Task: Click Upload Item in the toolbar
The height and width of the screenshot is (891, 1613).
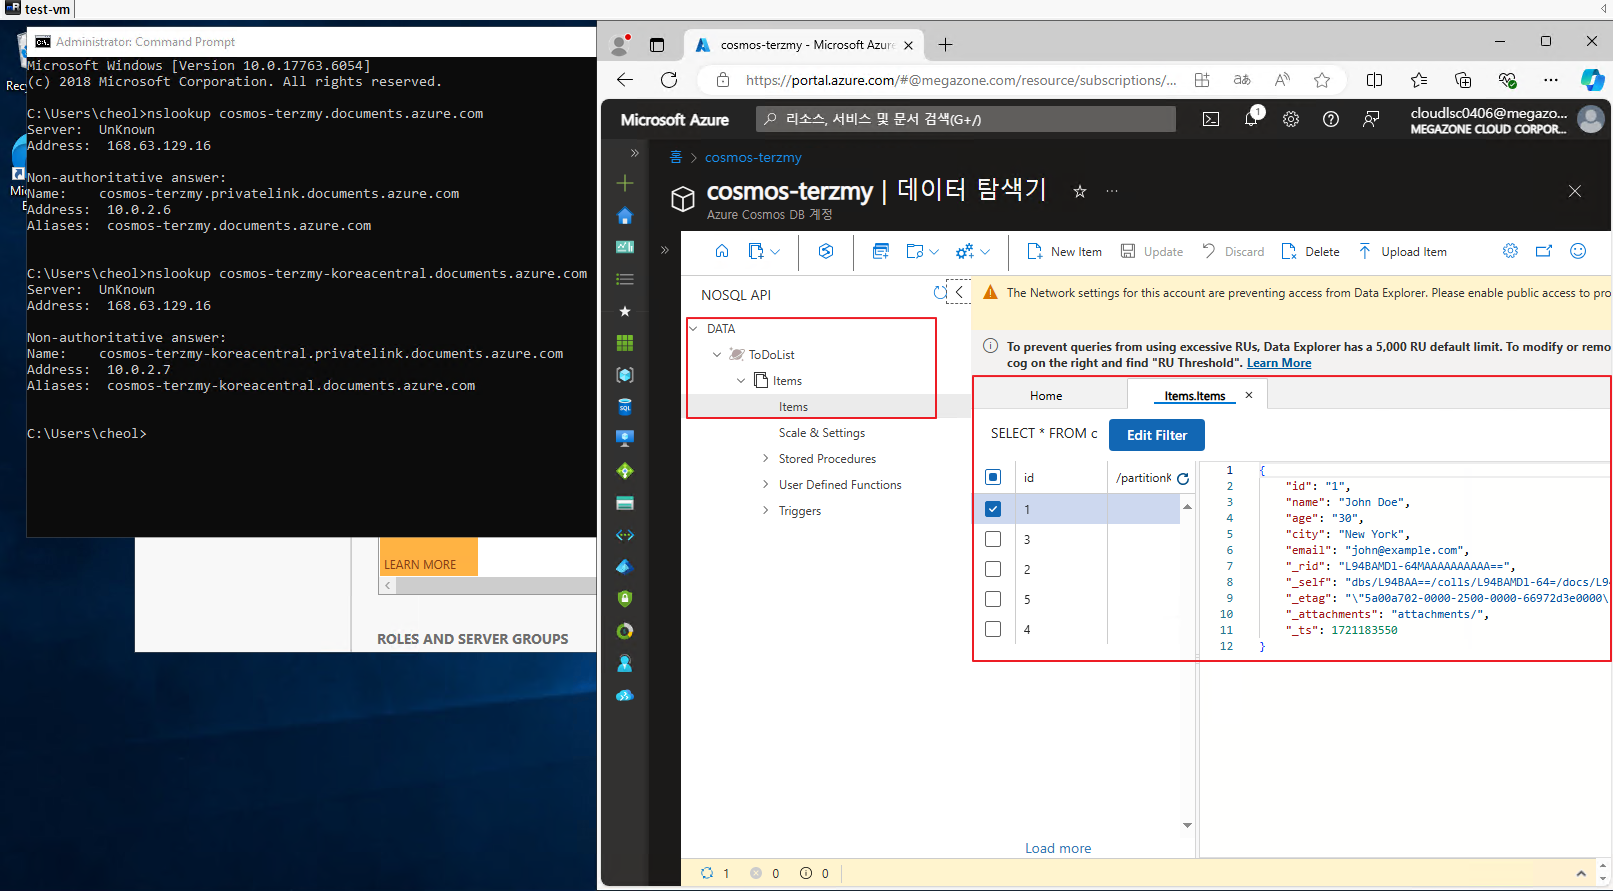Action: click(1402, 252)
